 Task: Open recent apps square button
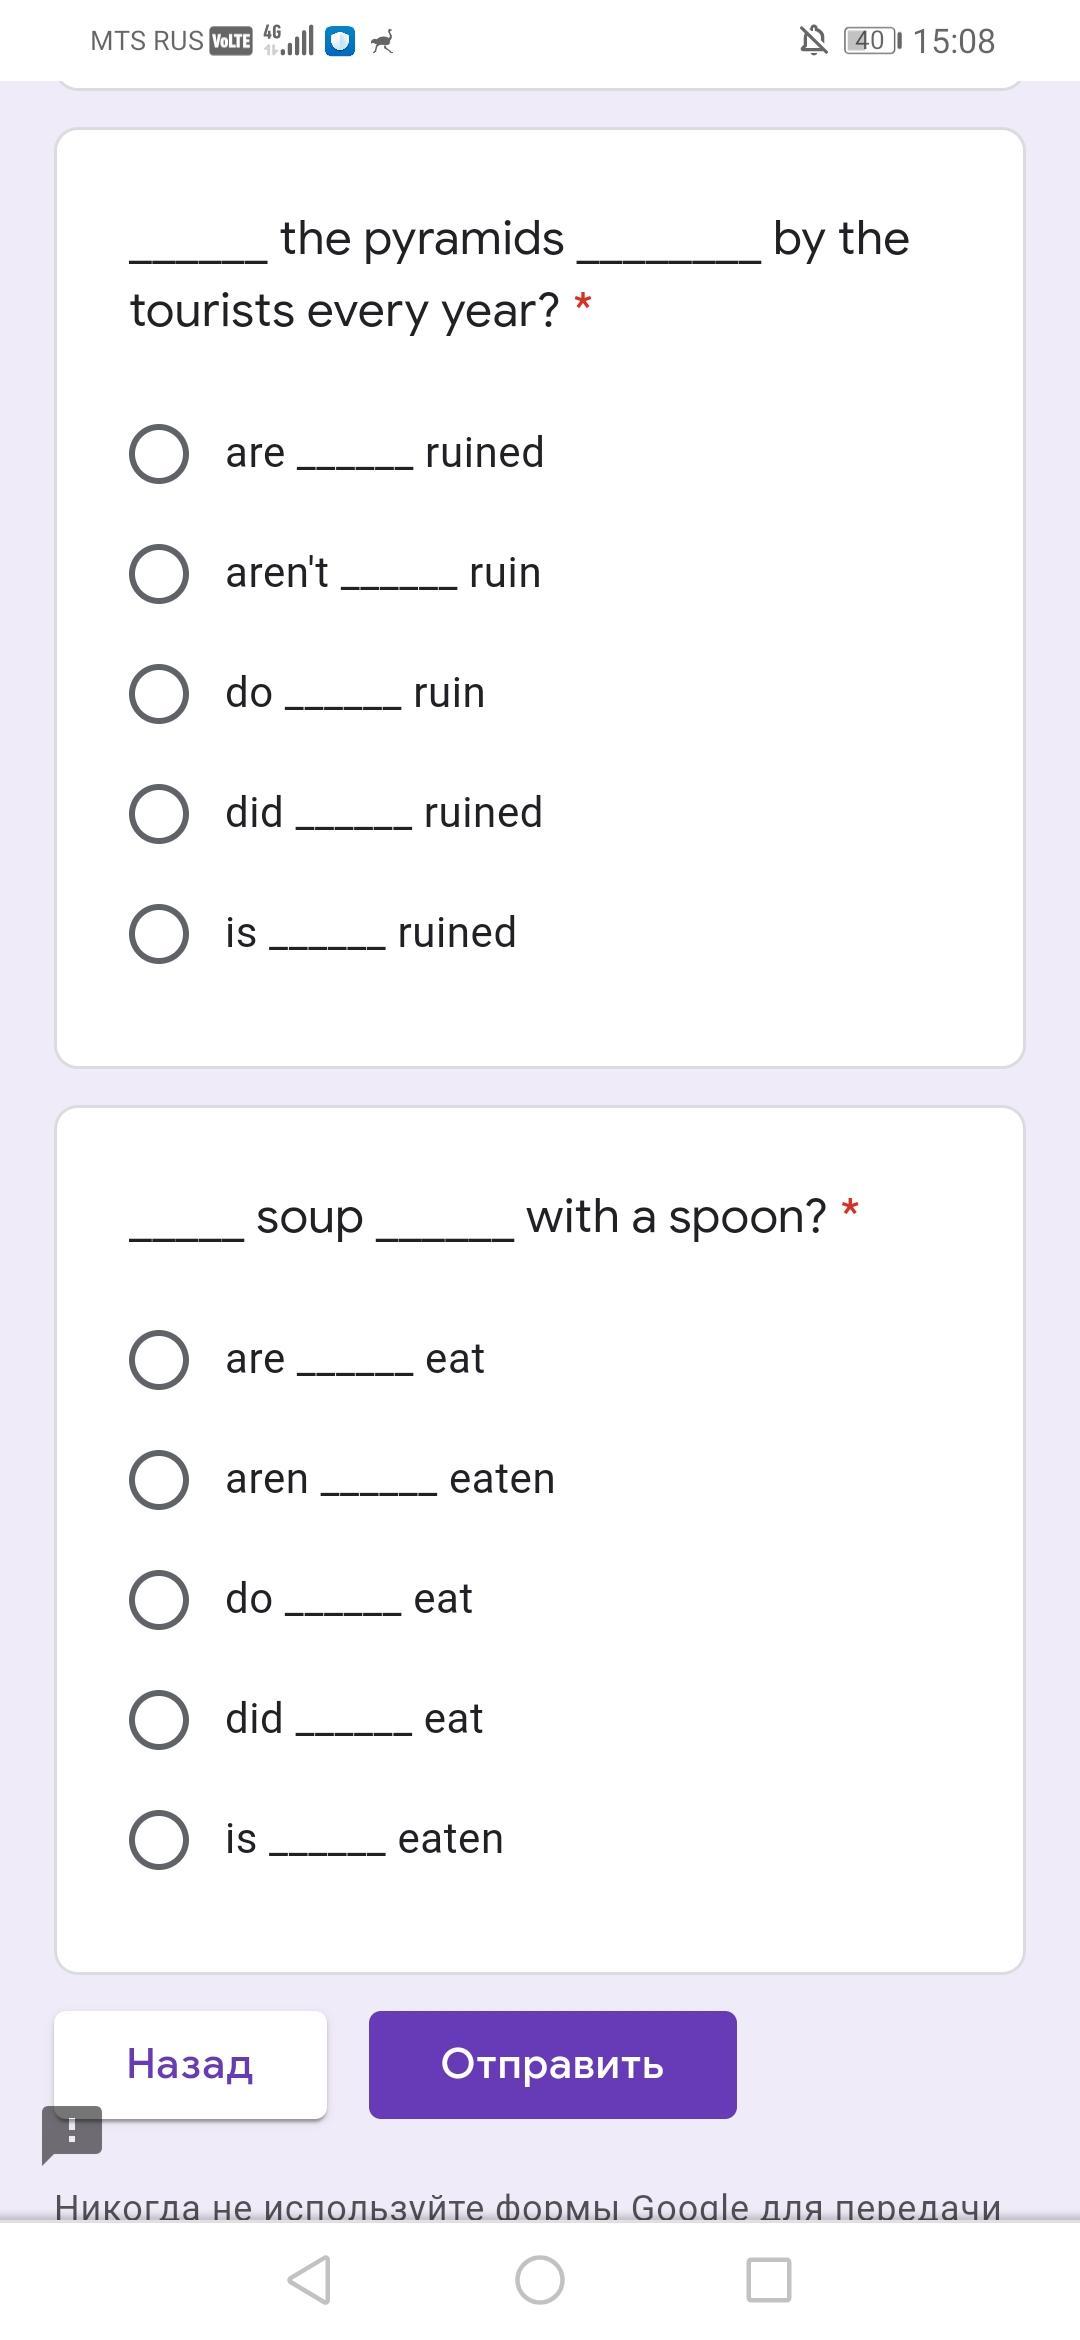tap(769, 2280)
